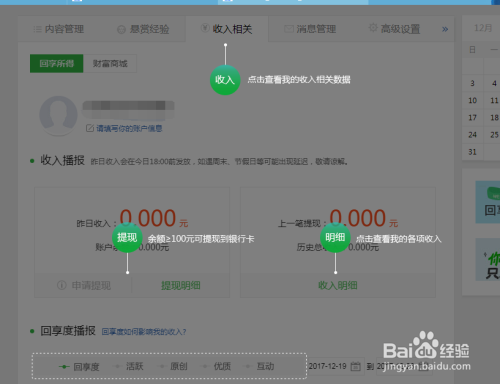500x384 pixels.
Task: Click the 昨日收入 amount 0.000 元
Action: click(x=154, y=218)
